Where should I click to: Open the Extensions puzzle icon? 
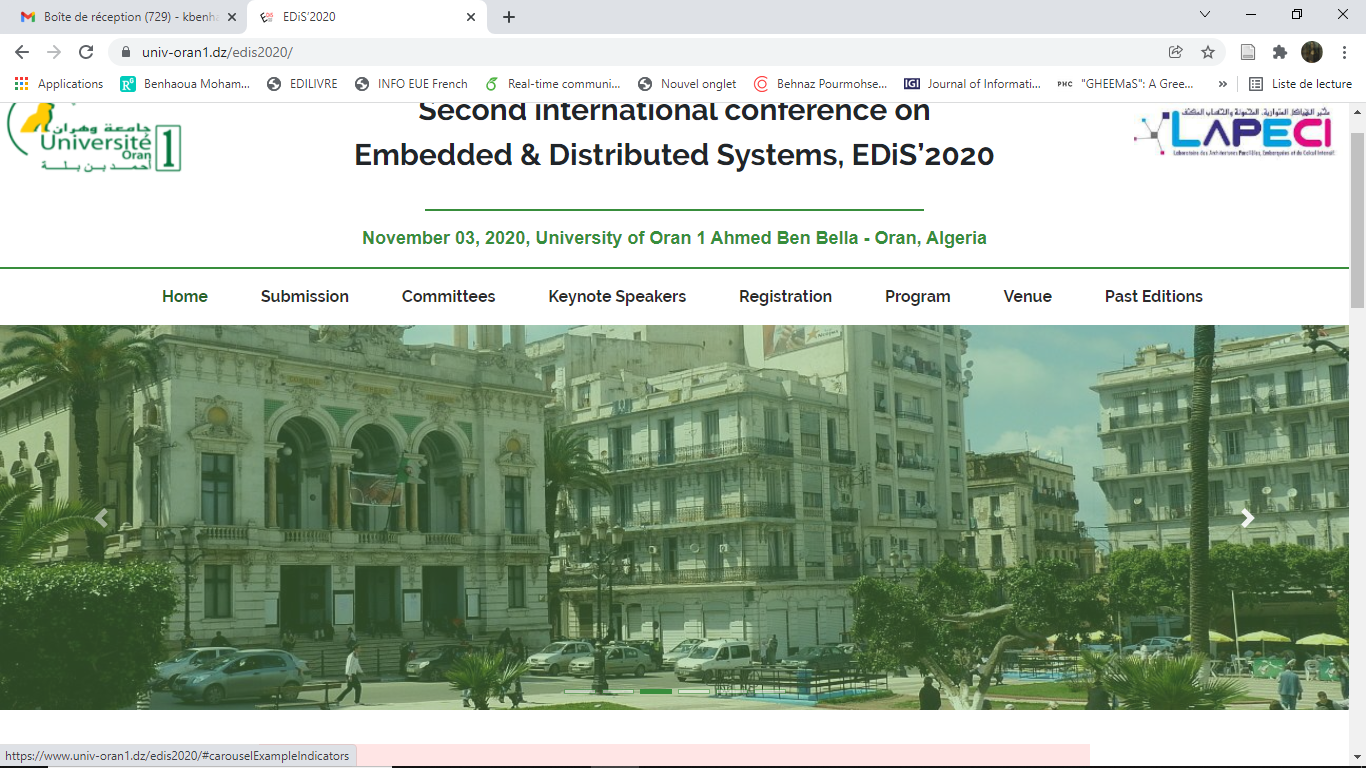click(1279, 52)
